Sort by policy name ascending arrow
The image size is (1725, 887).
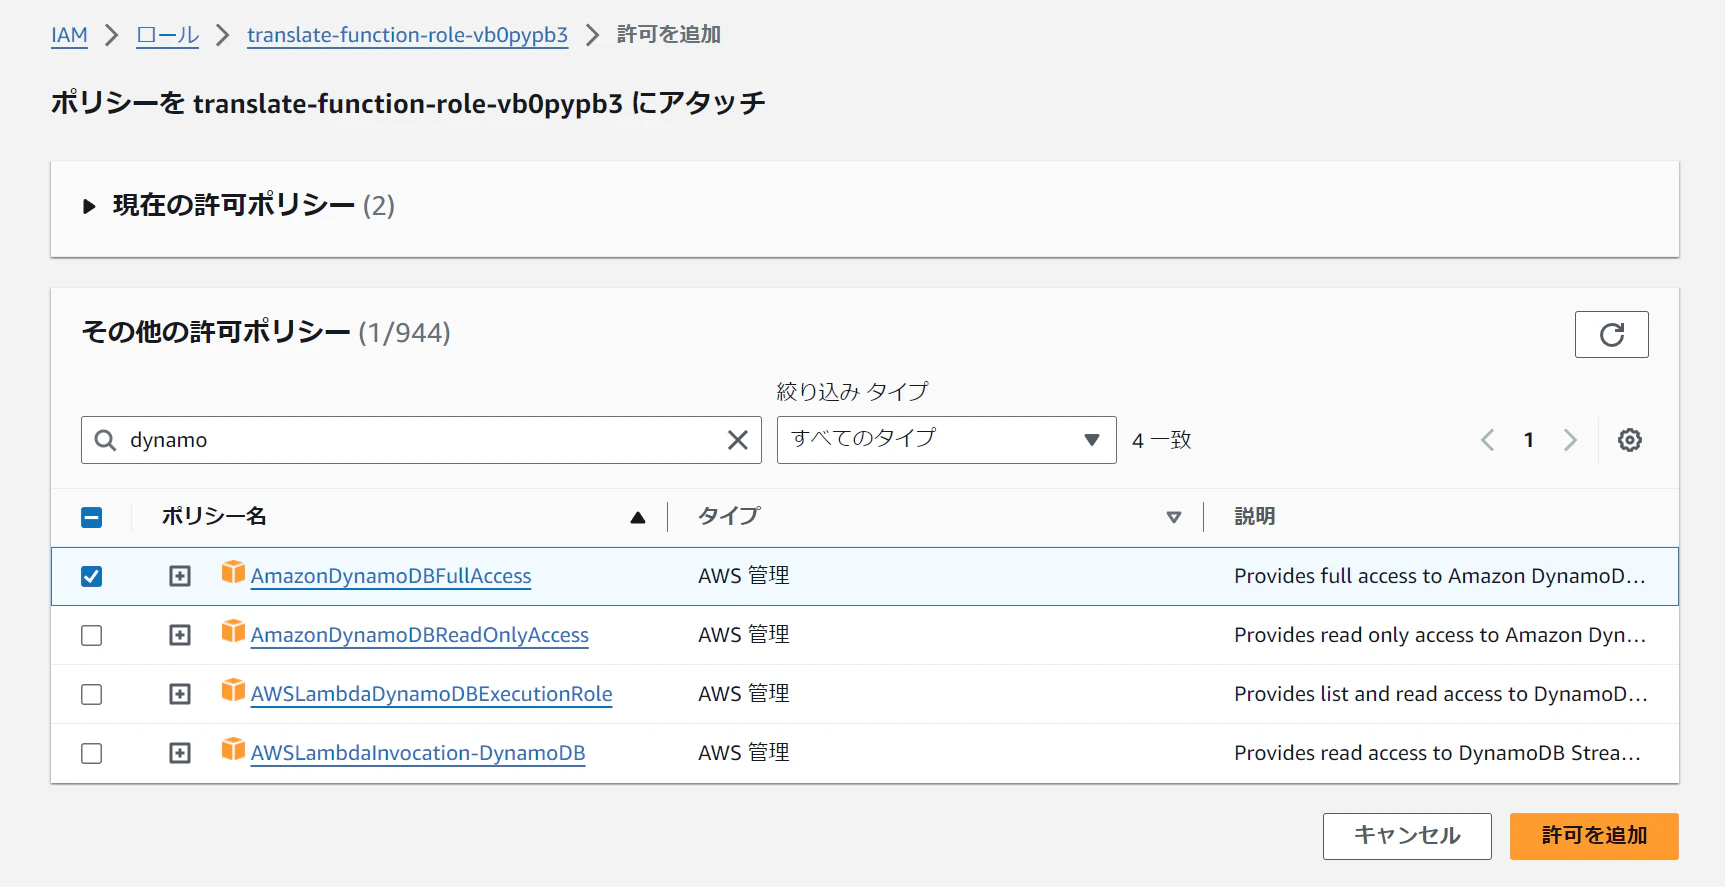pos(637,517)
